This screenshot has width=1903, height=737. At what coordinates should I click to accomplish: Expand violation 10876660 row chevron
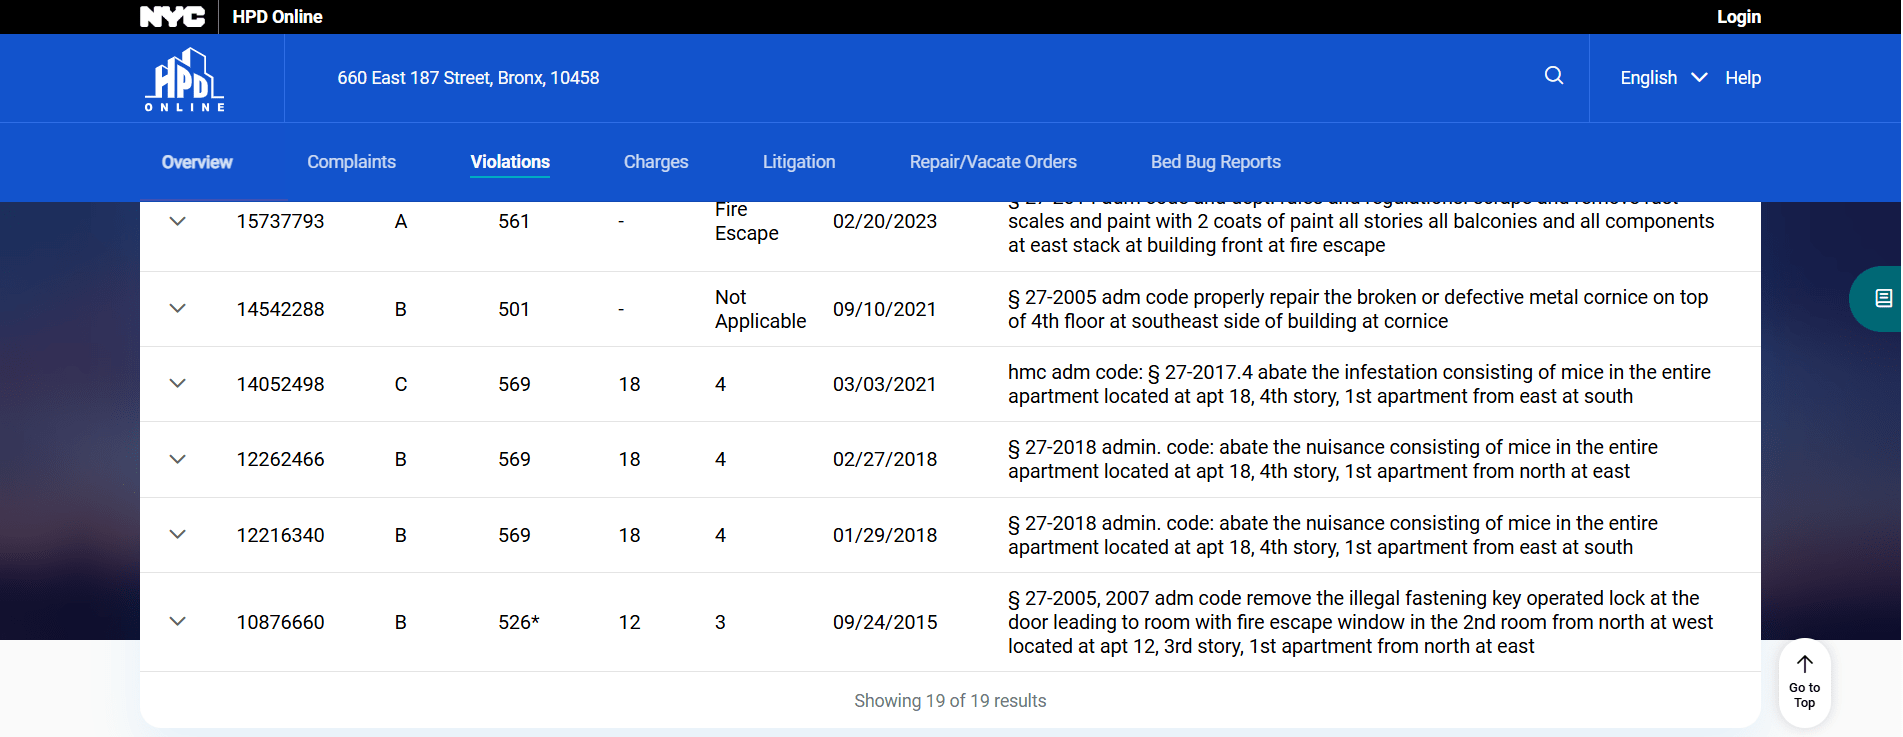tap(178, 621)
